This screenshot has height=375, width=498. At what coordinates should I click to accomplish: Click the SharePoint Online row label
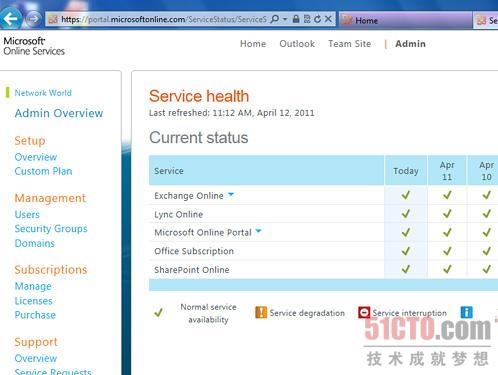coord(192,270)
